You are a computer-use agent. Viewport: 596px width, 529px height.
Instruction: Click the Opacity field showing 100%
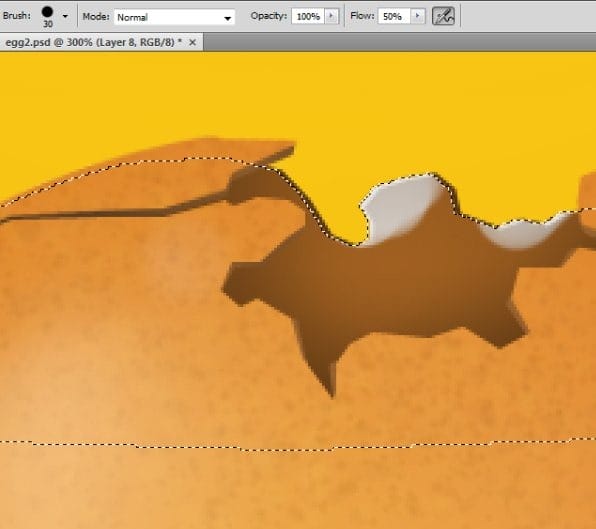tap(308, 16)
